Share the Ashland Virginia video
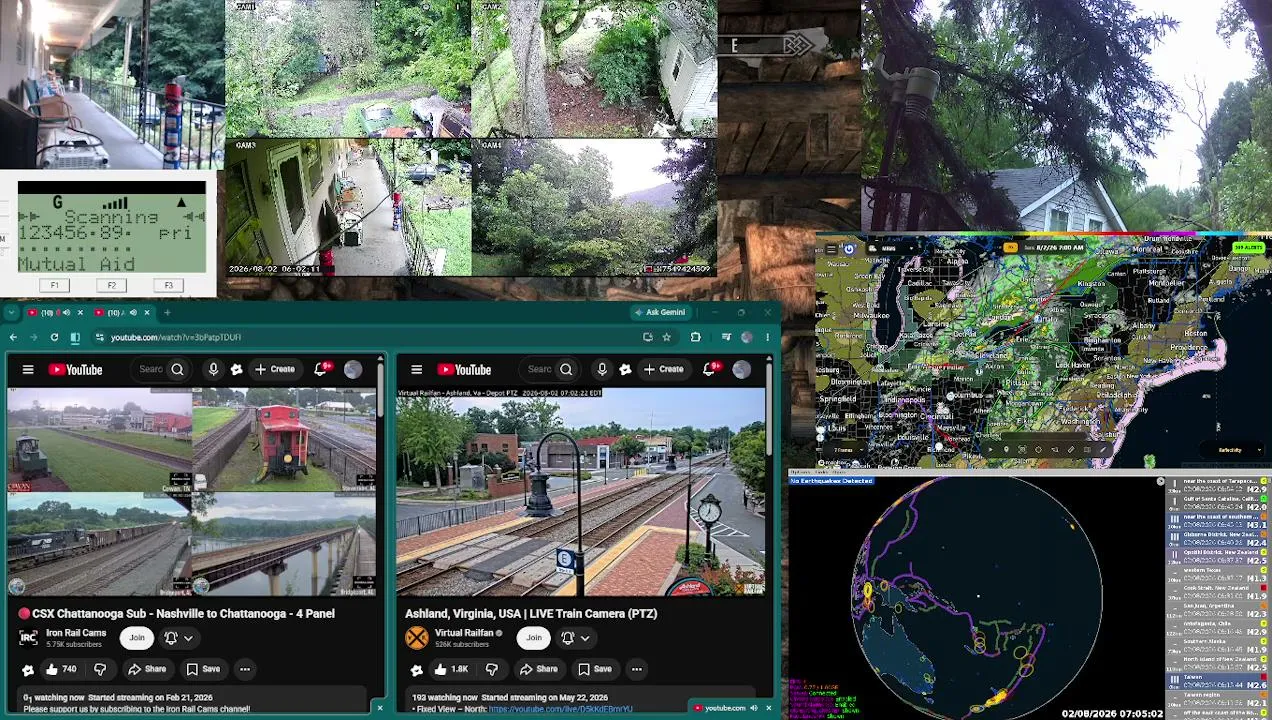1272x720 pixels. [x=538, y=669]
